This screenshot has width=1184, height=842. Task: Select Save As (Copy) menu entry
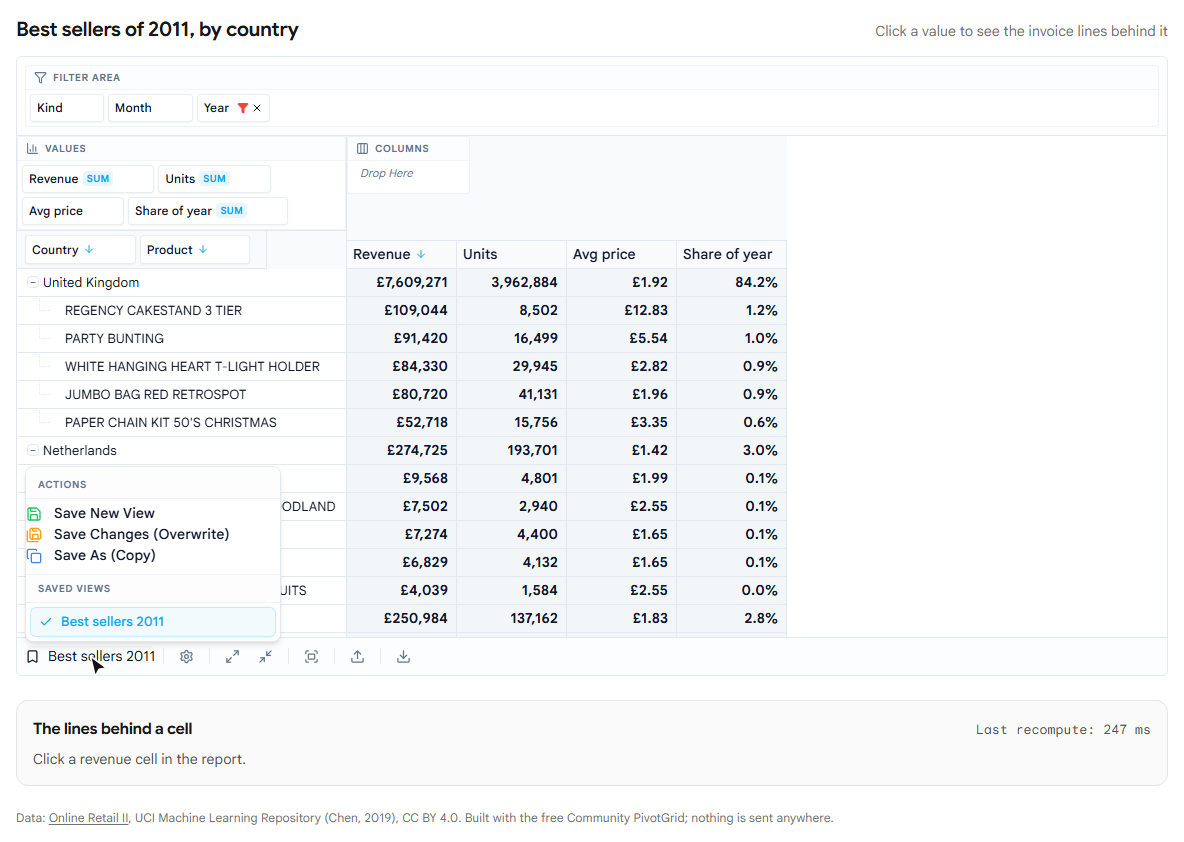coord(104,555)
